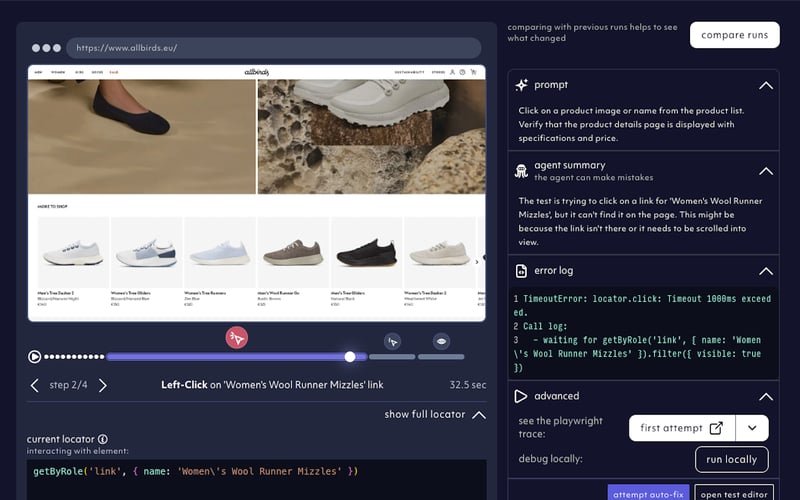Open SOCKS menu on Allbirds page
The height and width of the screenshot is (500, 800).
pos(97,72)
